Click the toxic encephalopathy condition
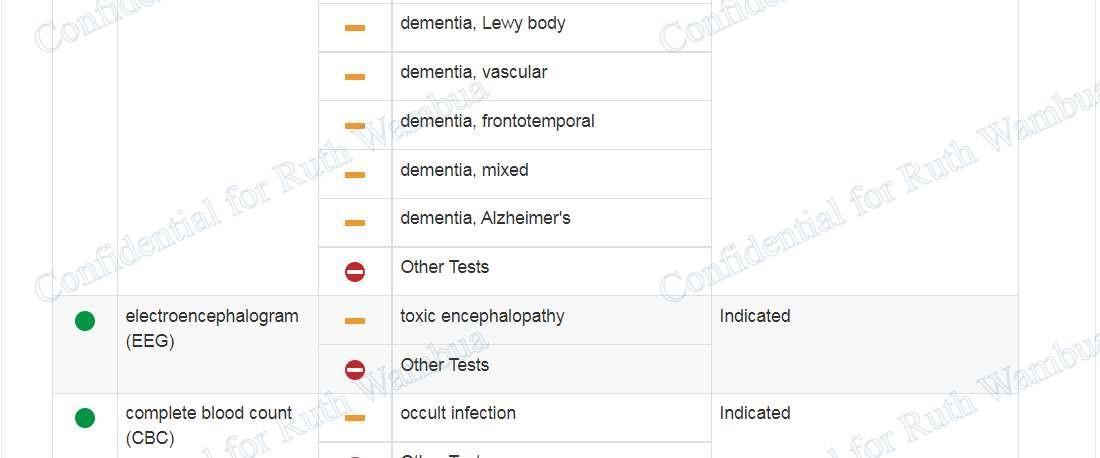The image size is (1100, 458). click(x=482, y=316)
